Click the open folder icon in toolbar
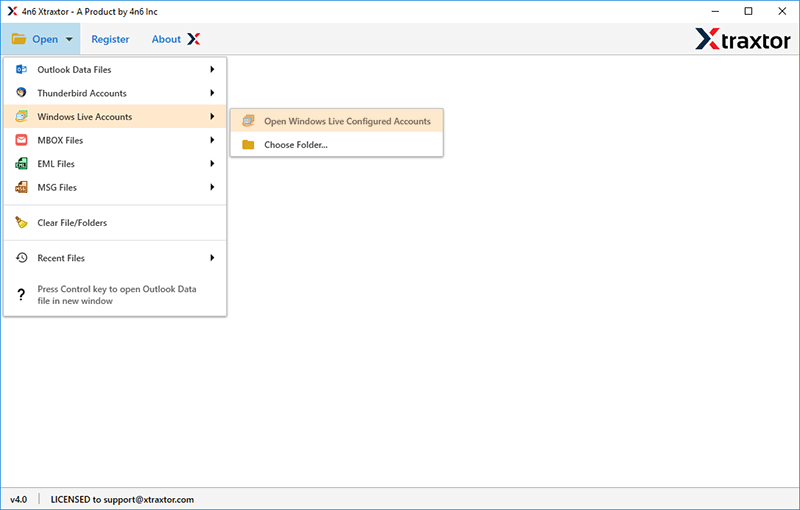 point(19,39)
